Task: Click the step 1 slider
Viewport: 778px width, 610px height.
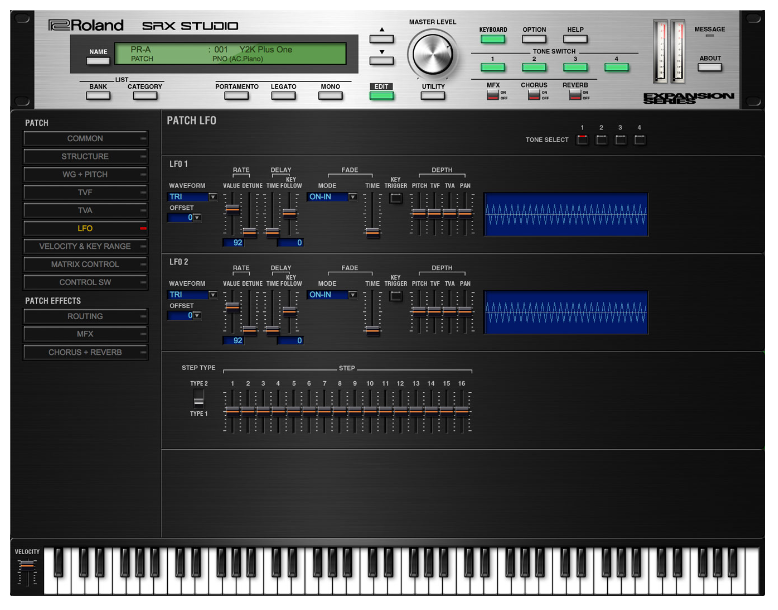Action: [232, 411]
